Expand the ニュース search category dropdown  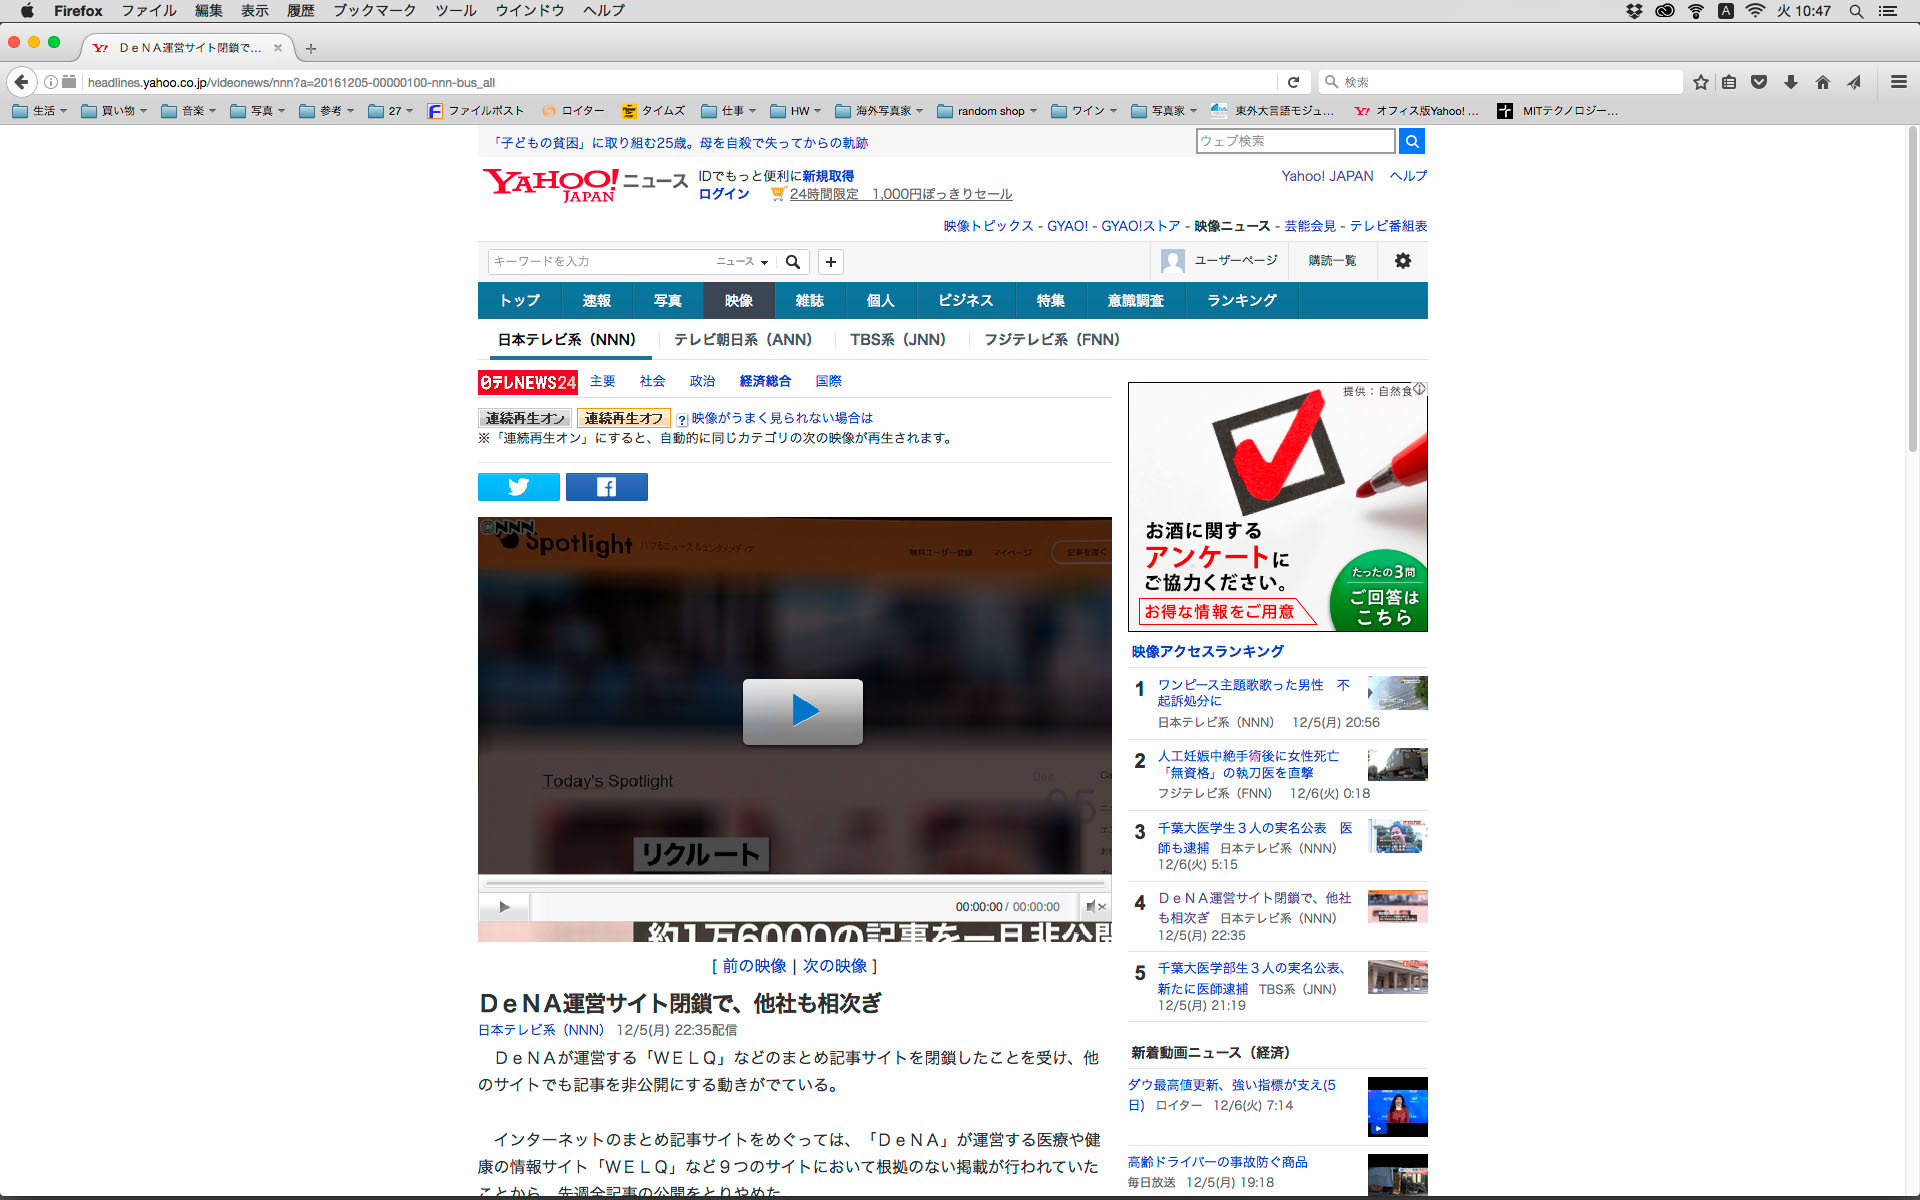pos(742,262)
